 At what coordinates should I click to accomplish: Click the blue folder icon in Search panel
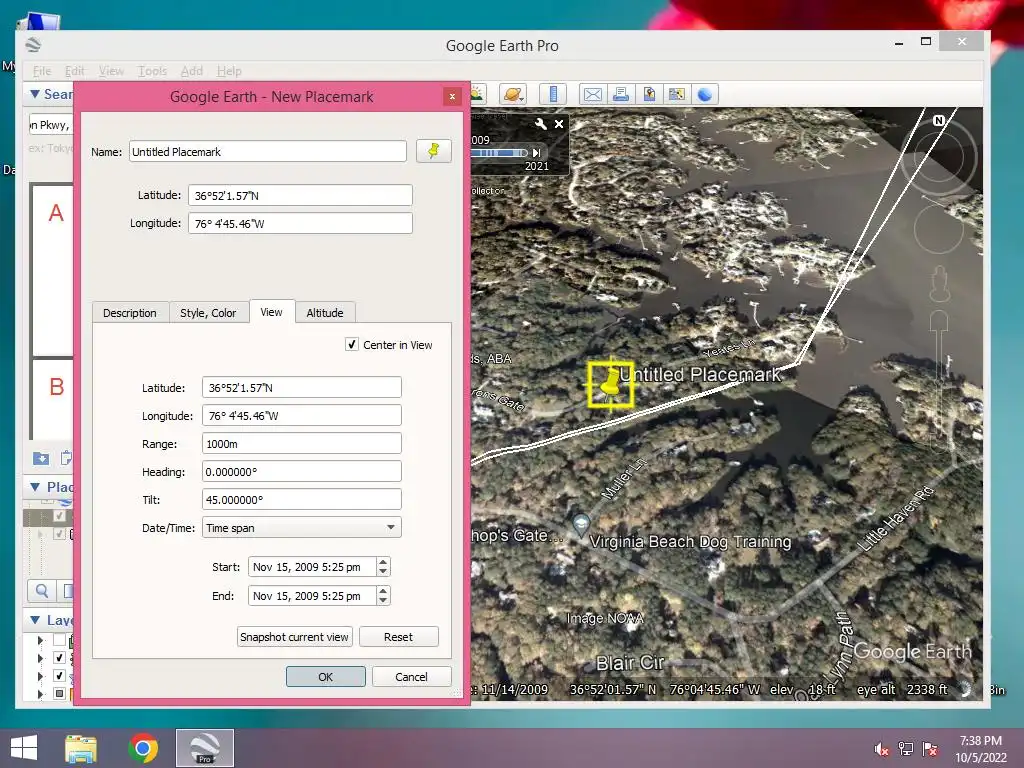click(x=40, y=458)
